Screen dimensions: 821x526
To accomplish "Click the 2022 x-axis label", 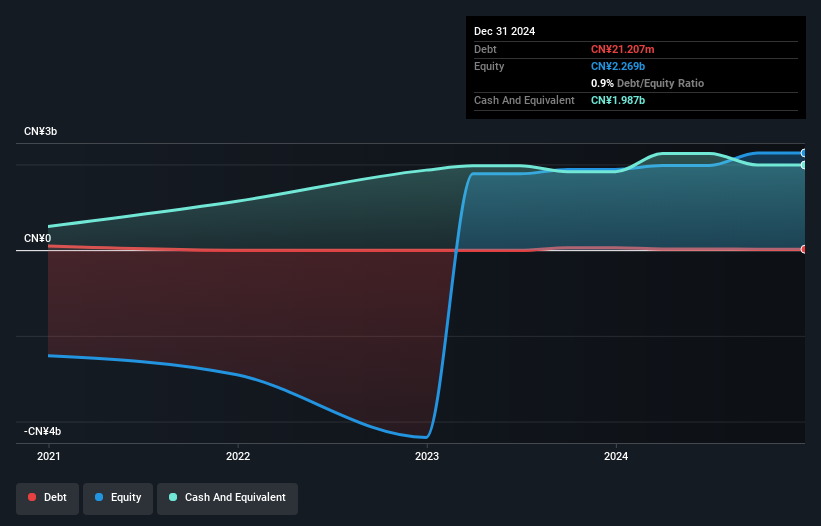I will [238, 456].
